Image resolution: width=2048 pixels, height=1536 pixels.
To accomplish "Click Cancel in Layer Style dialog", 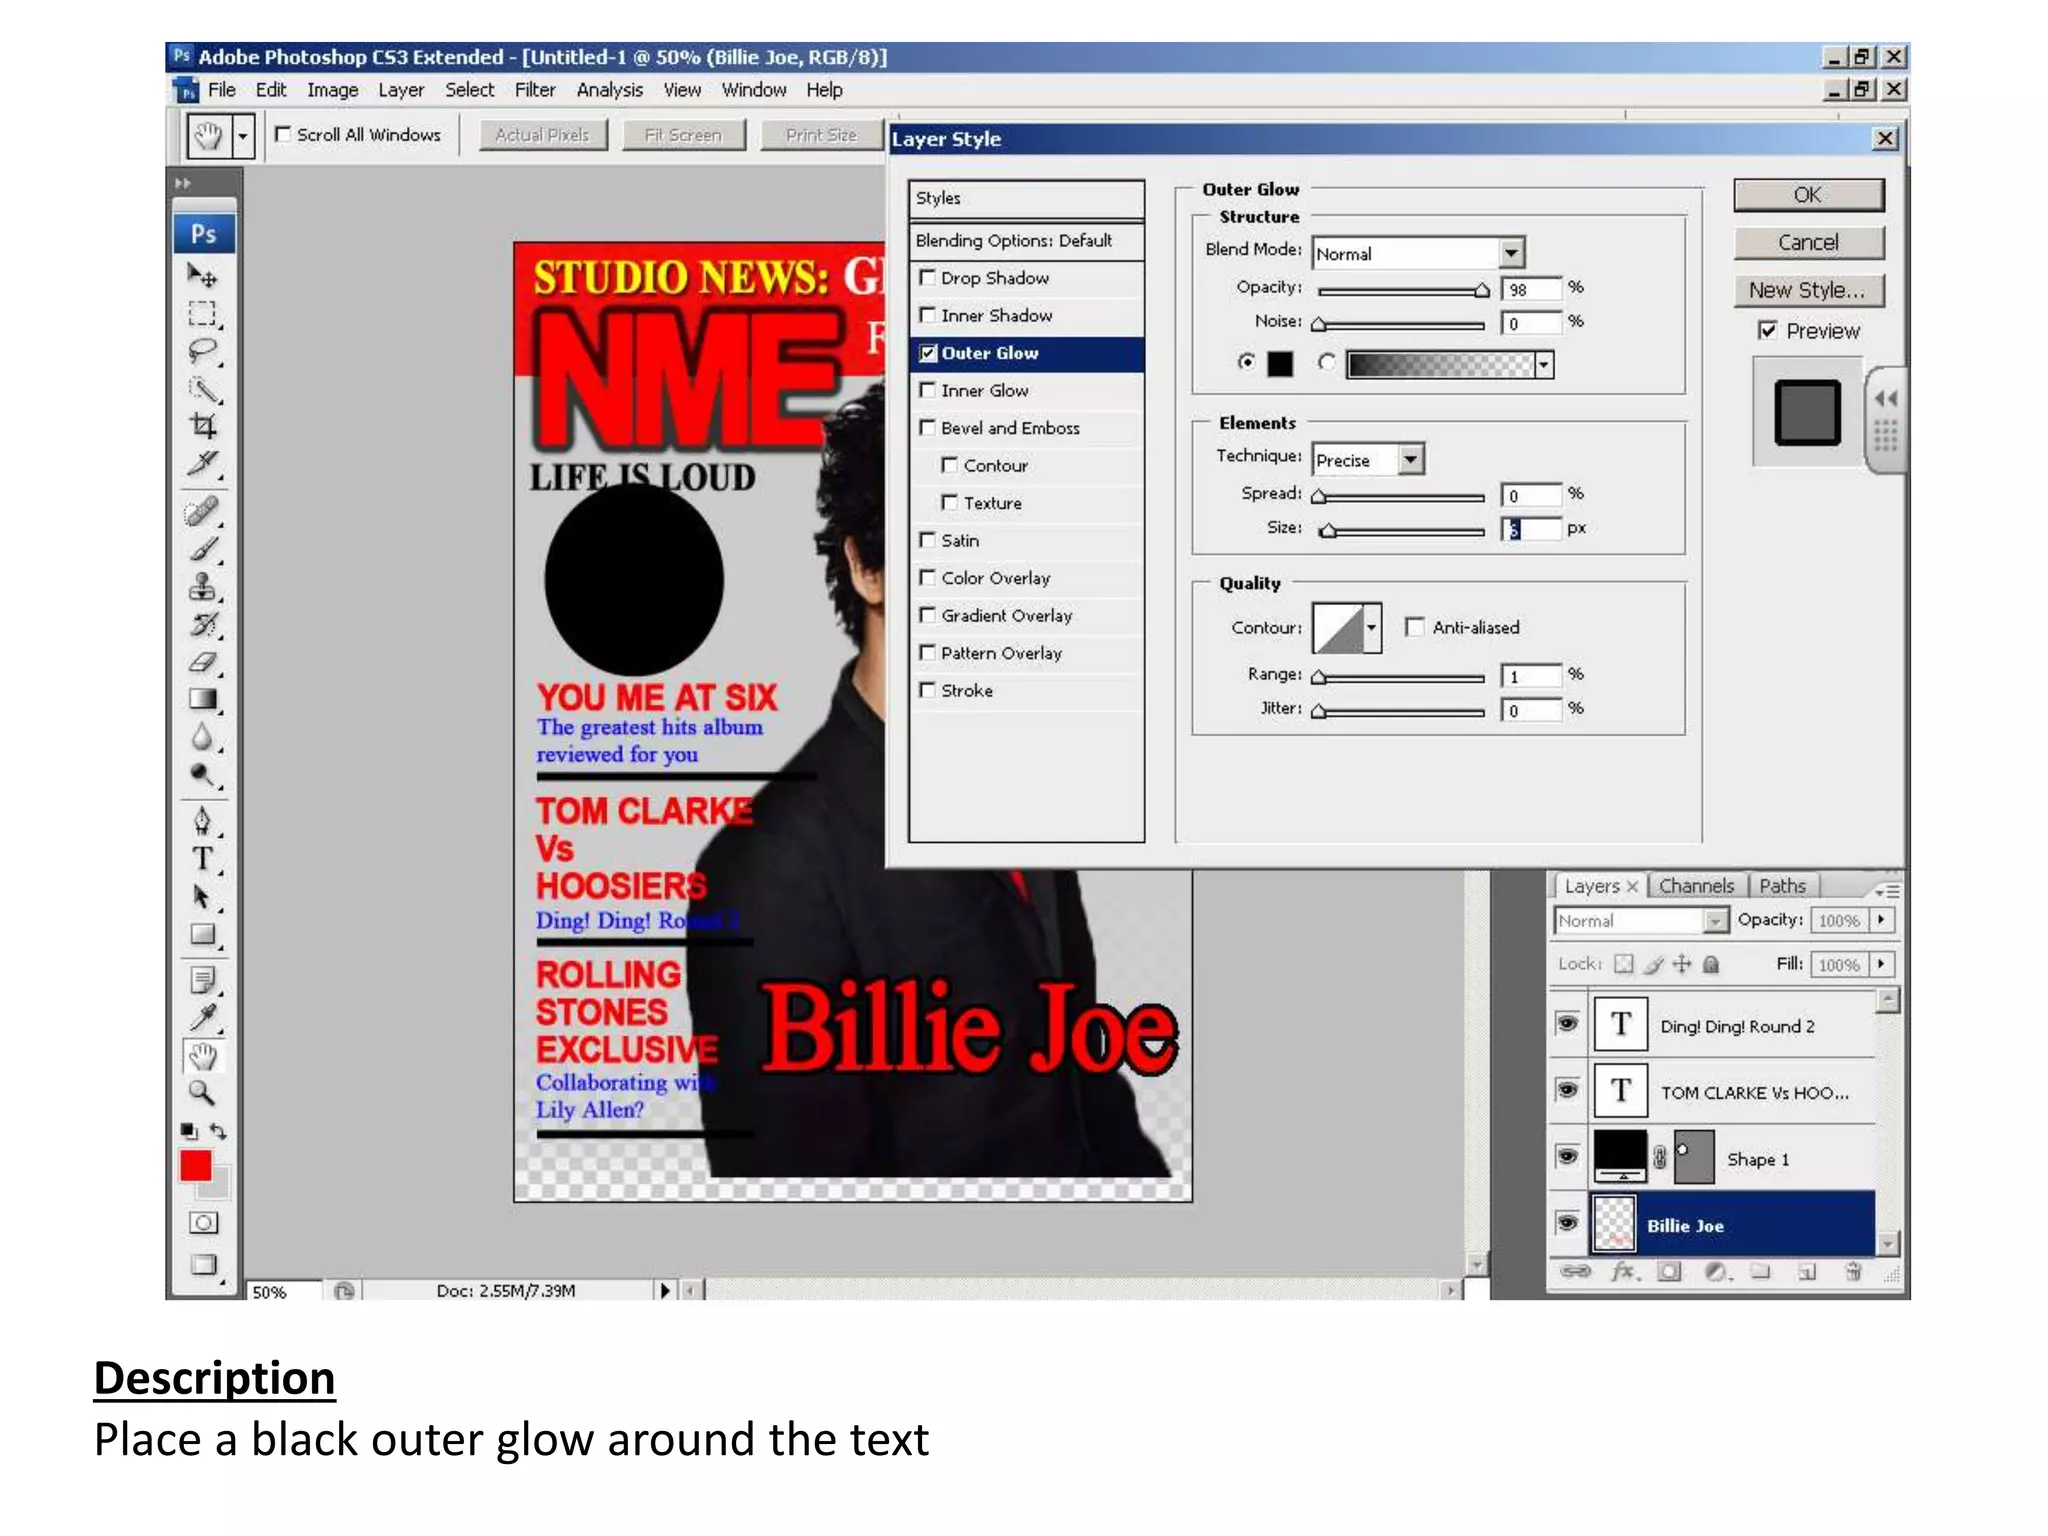I will [x=1808, y=242].
